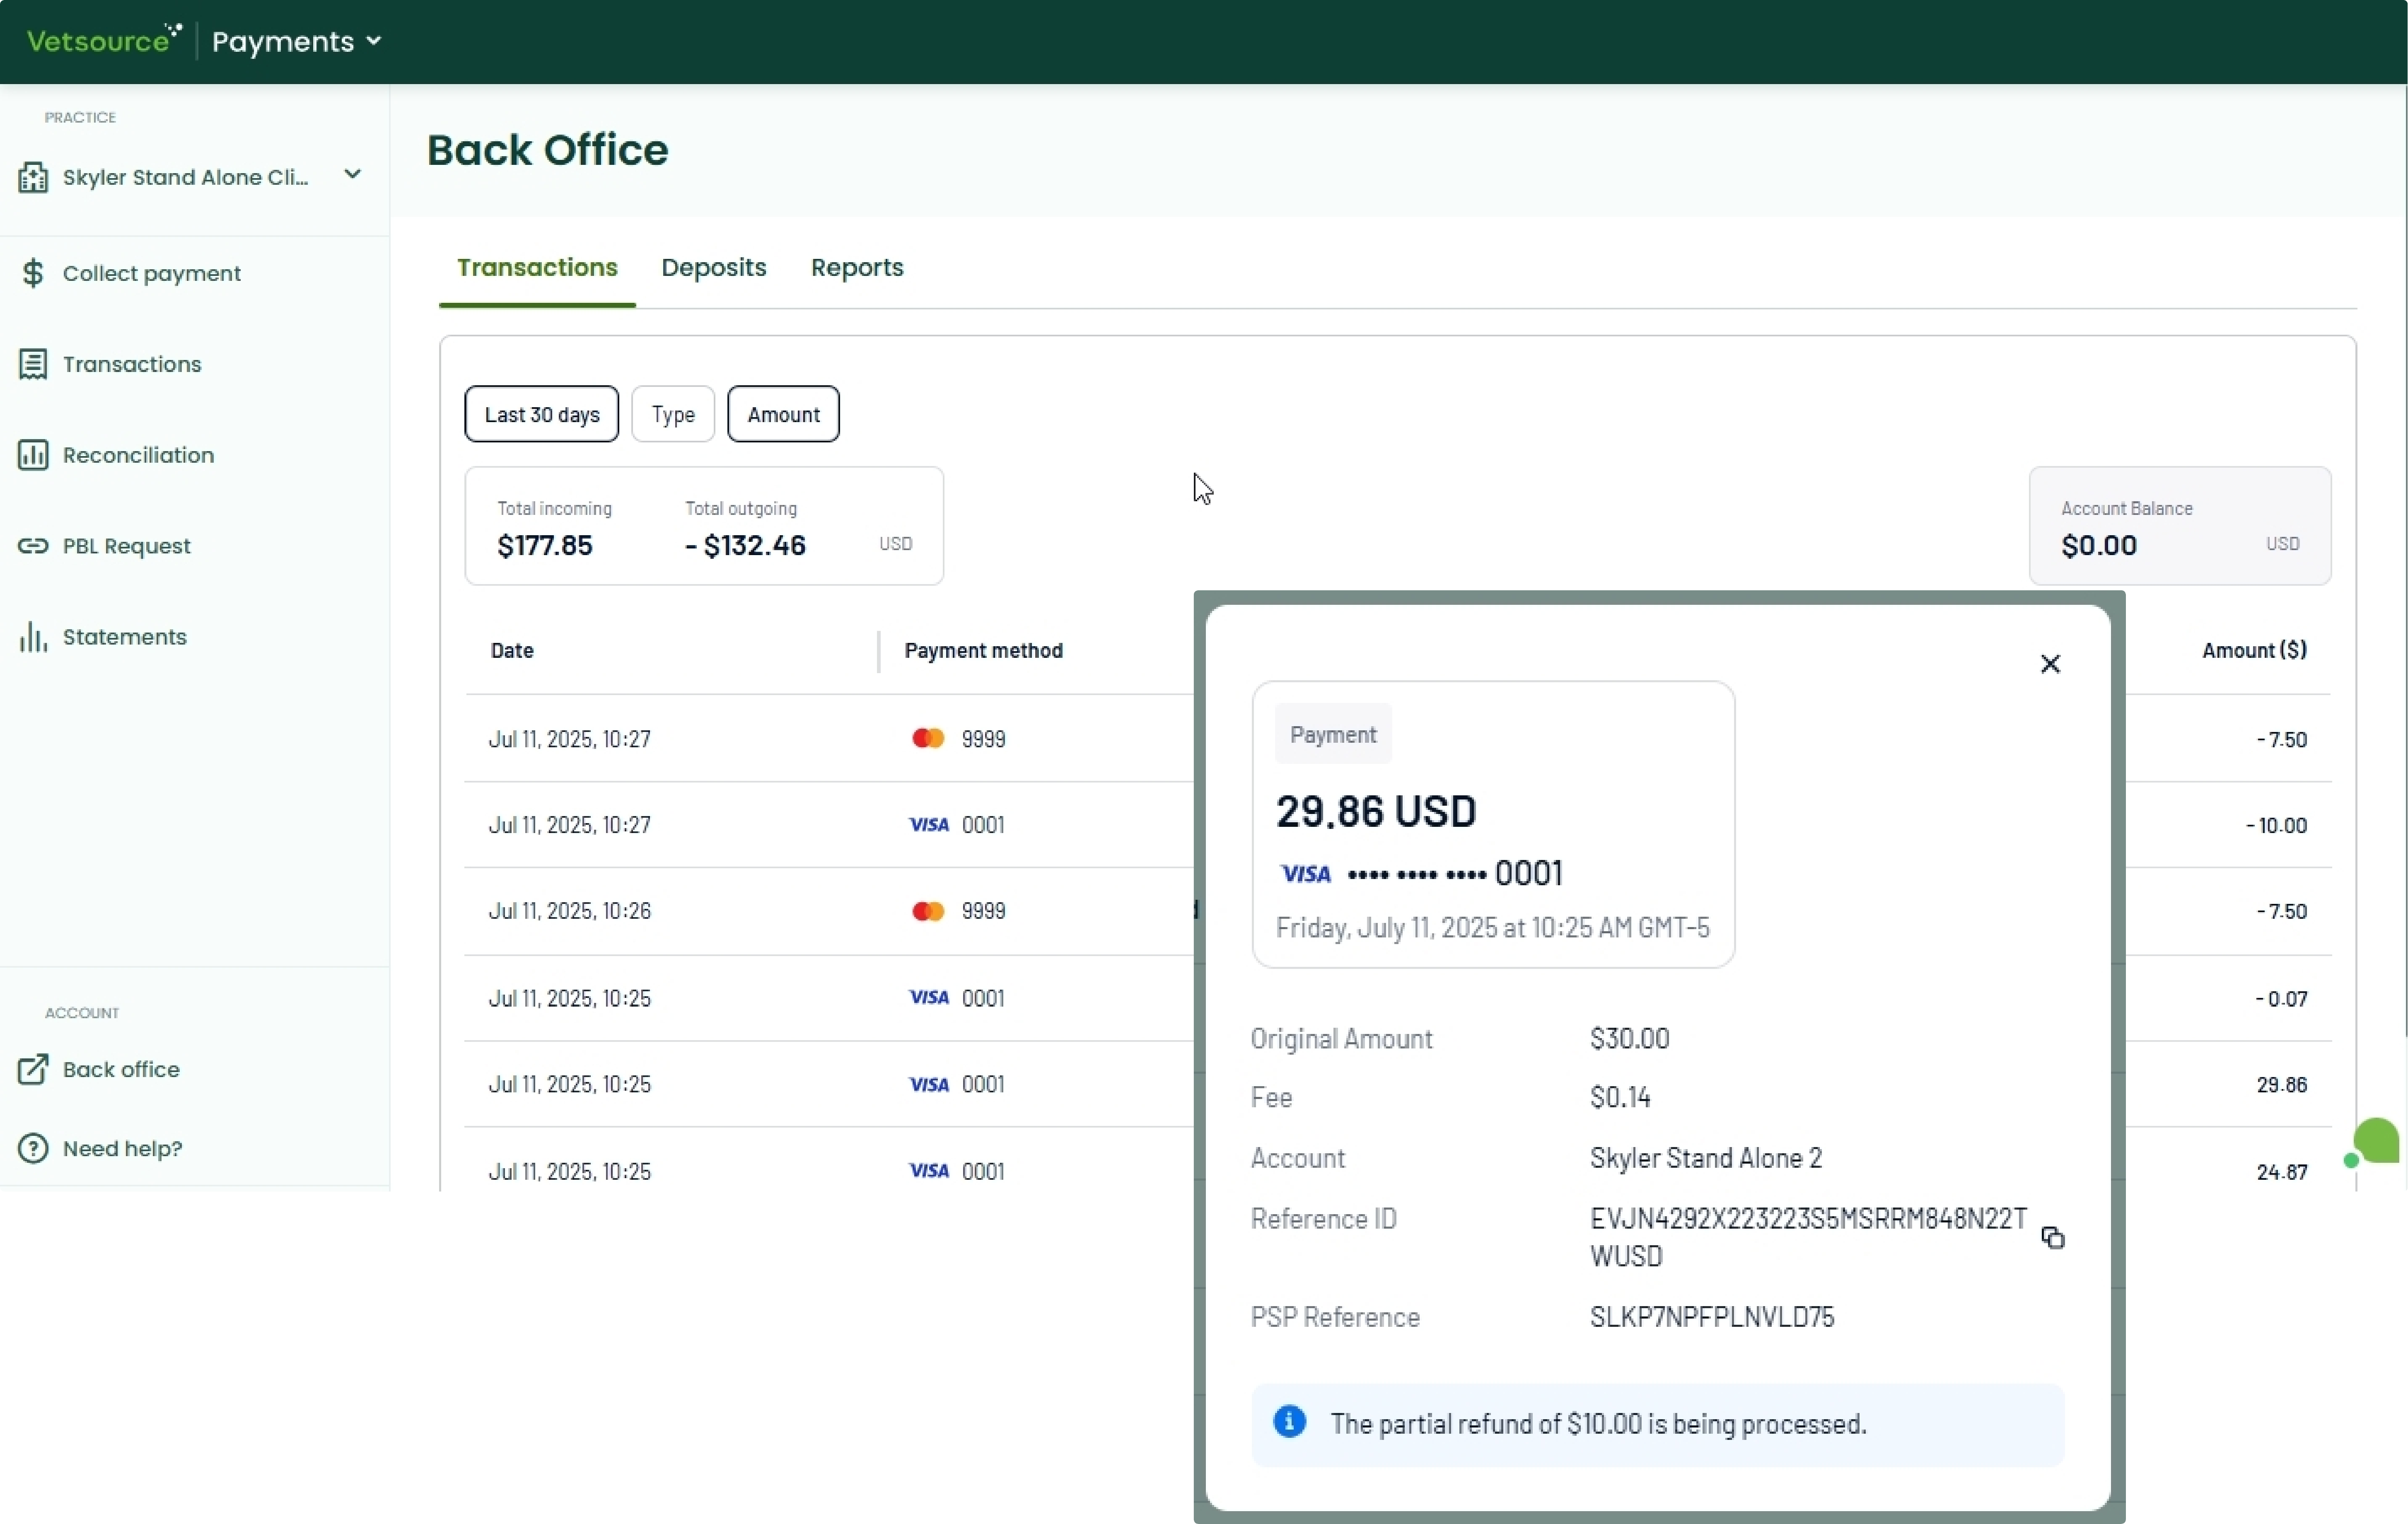Open Statements page
This screenshot has height=1524, width=2408.
125,637
